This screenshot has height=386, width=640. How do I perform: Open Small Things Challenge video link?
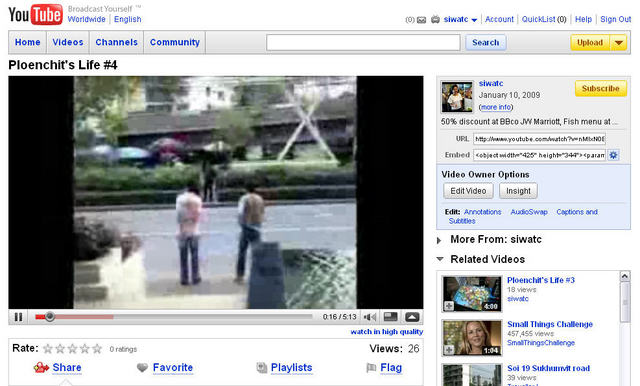(x=550, y=324)
